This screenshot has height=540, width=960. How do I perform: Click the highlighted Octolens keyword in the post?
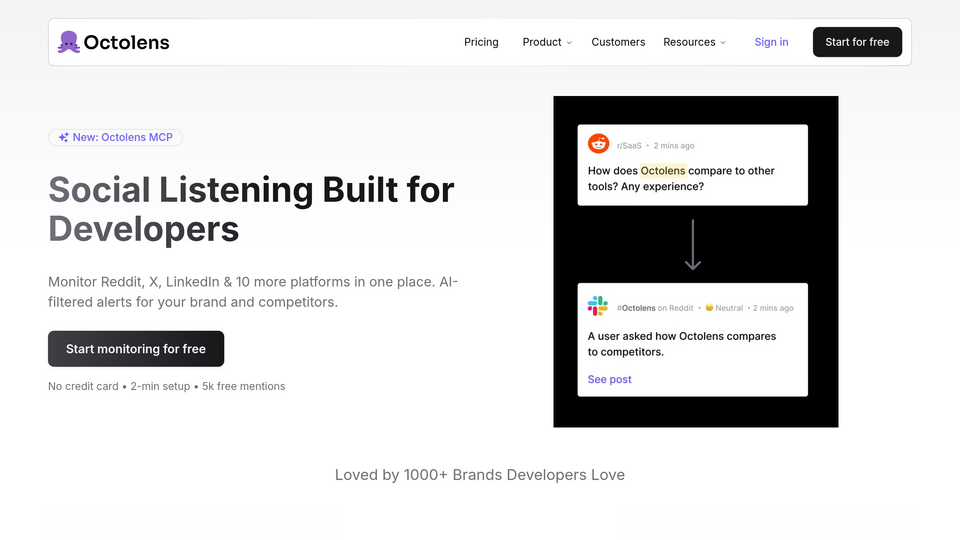point(663,171)
